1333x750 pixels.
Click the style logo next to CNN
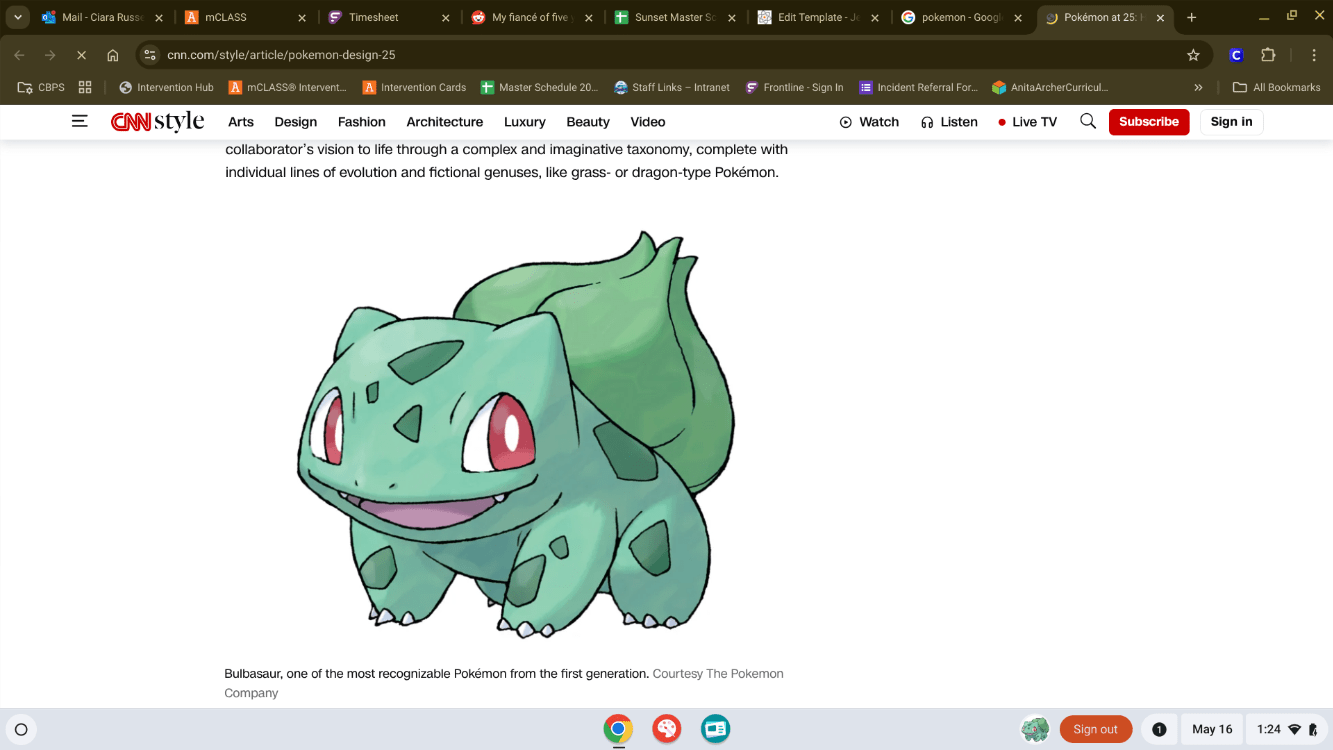coord(179,122)
